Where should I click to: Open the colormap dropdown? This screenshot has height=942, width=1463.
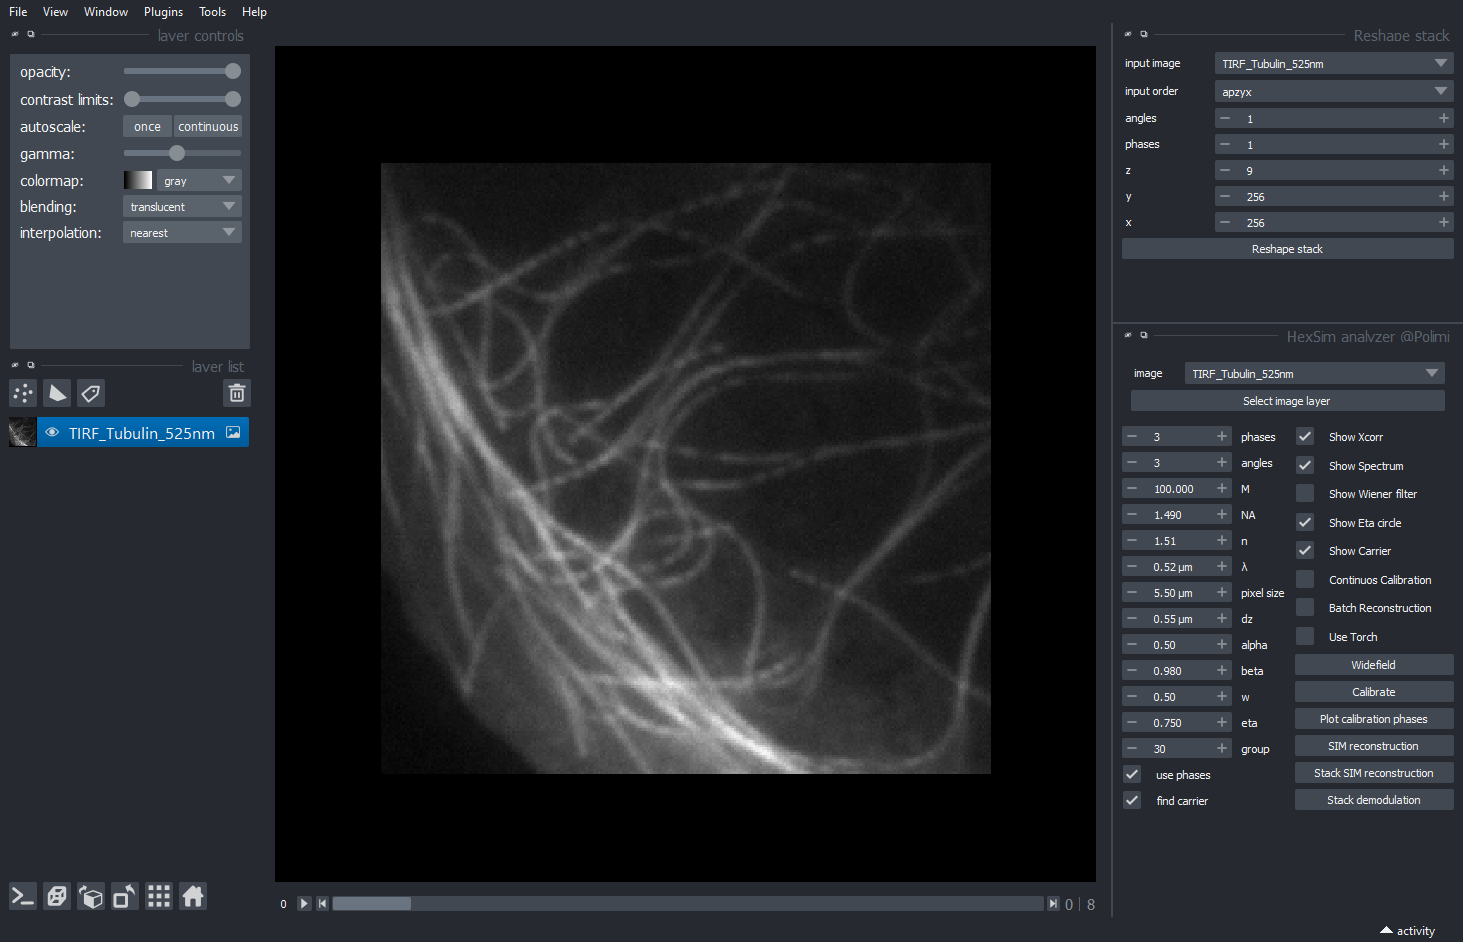click(x=199, y=181)
